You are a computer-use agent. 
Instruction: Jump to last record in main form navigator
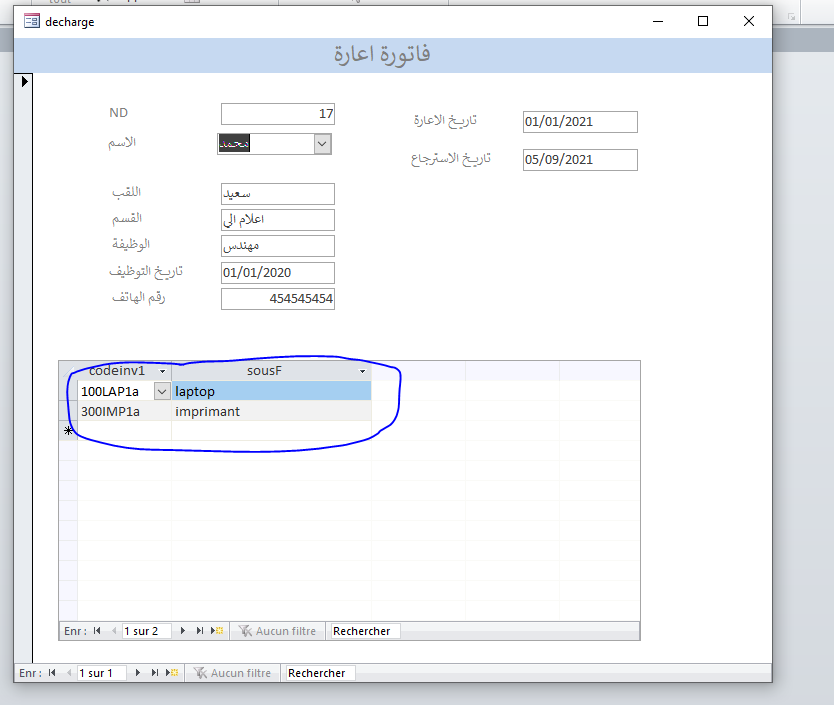pos(155,673)
